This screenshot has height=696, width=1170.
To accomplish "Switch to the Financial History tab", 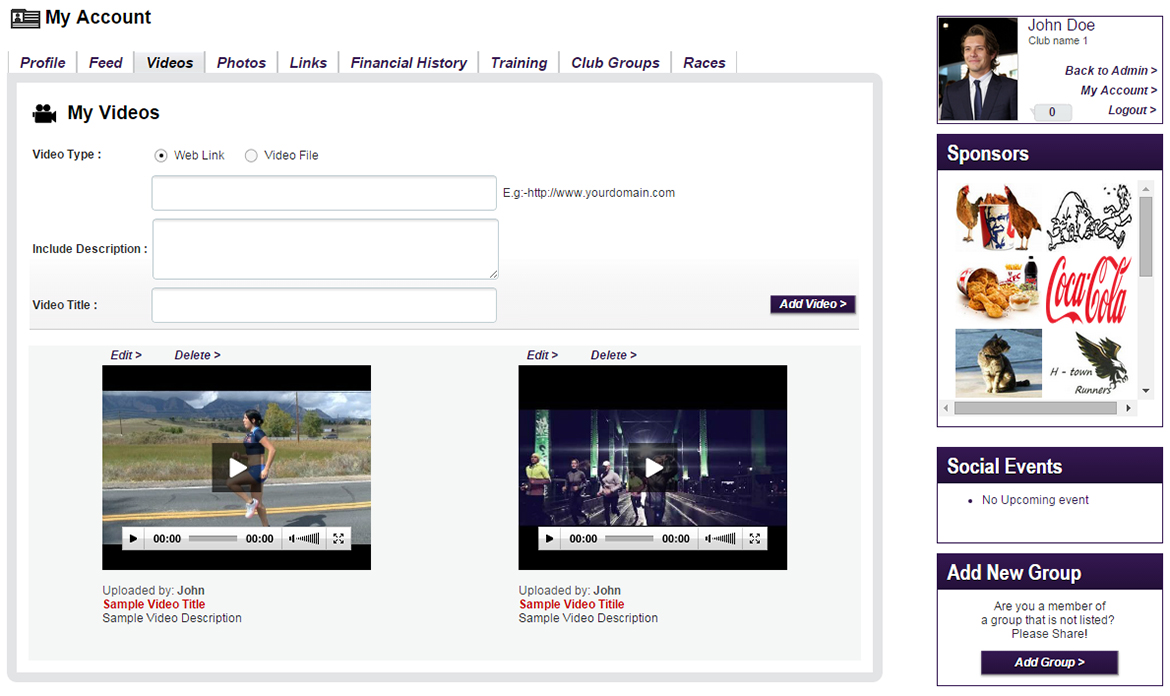I will coord(408,62).
